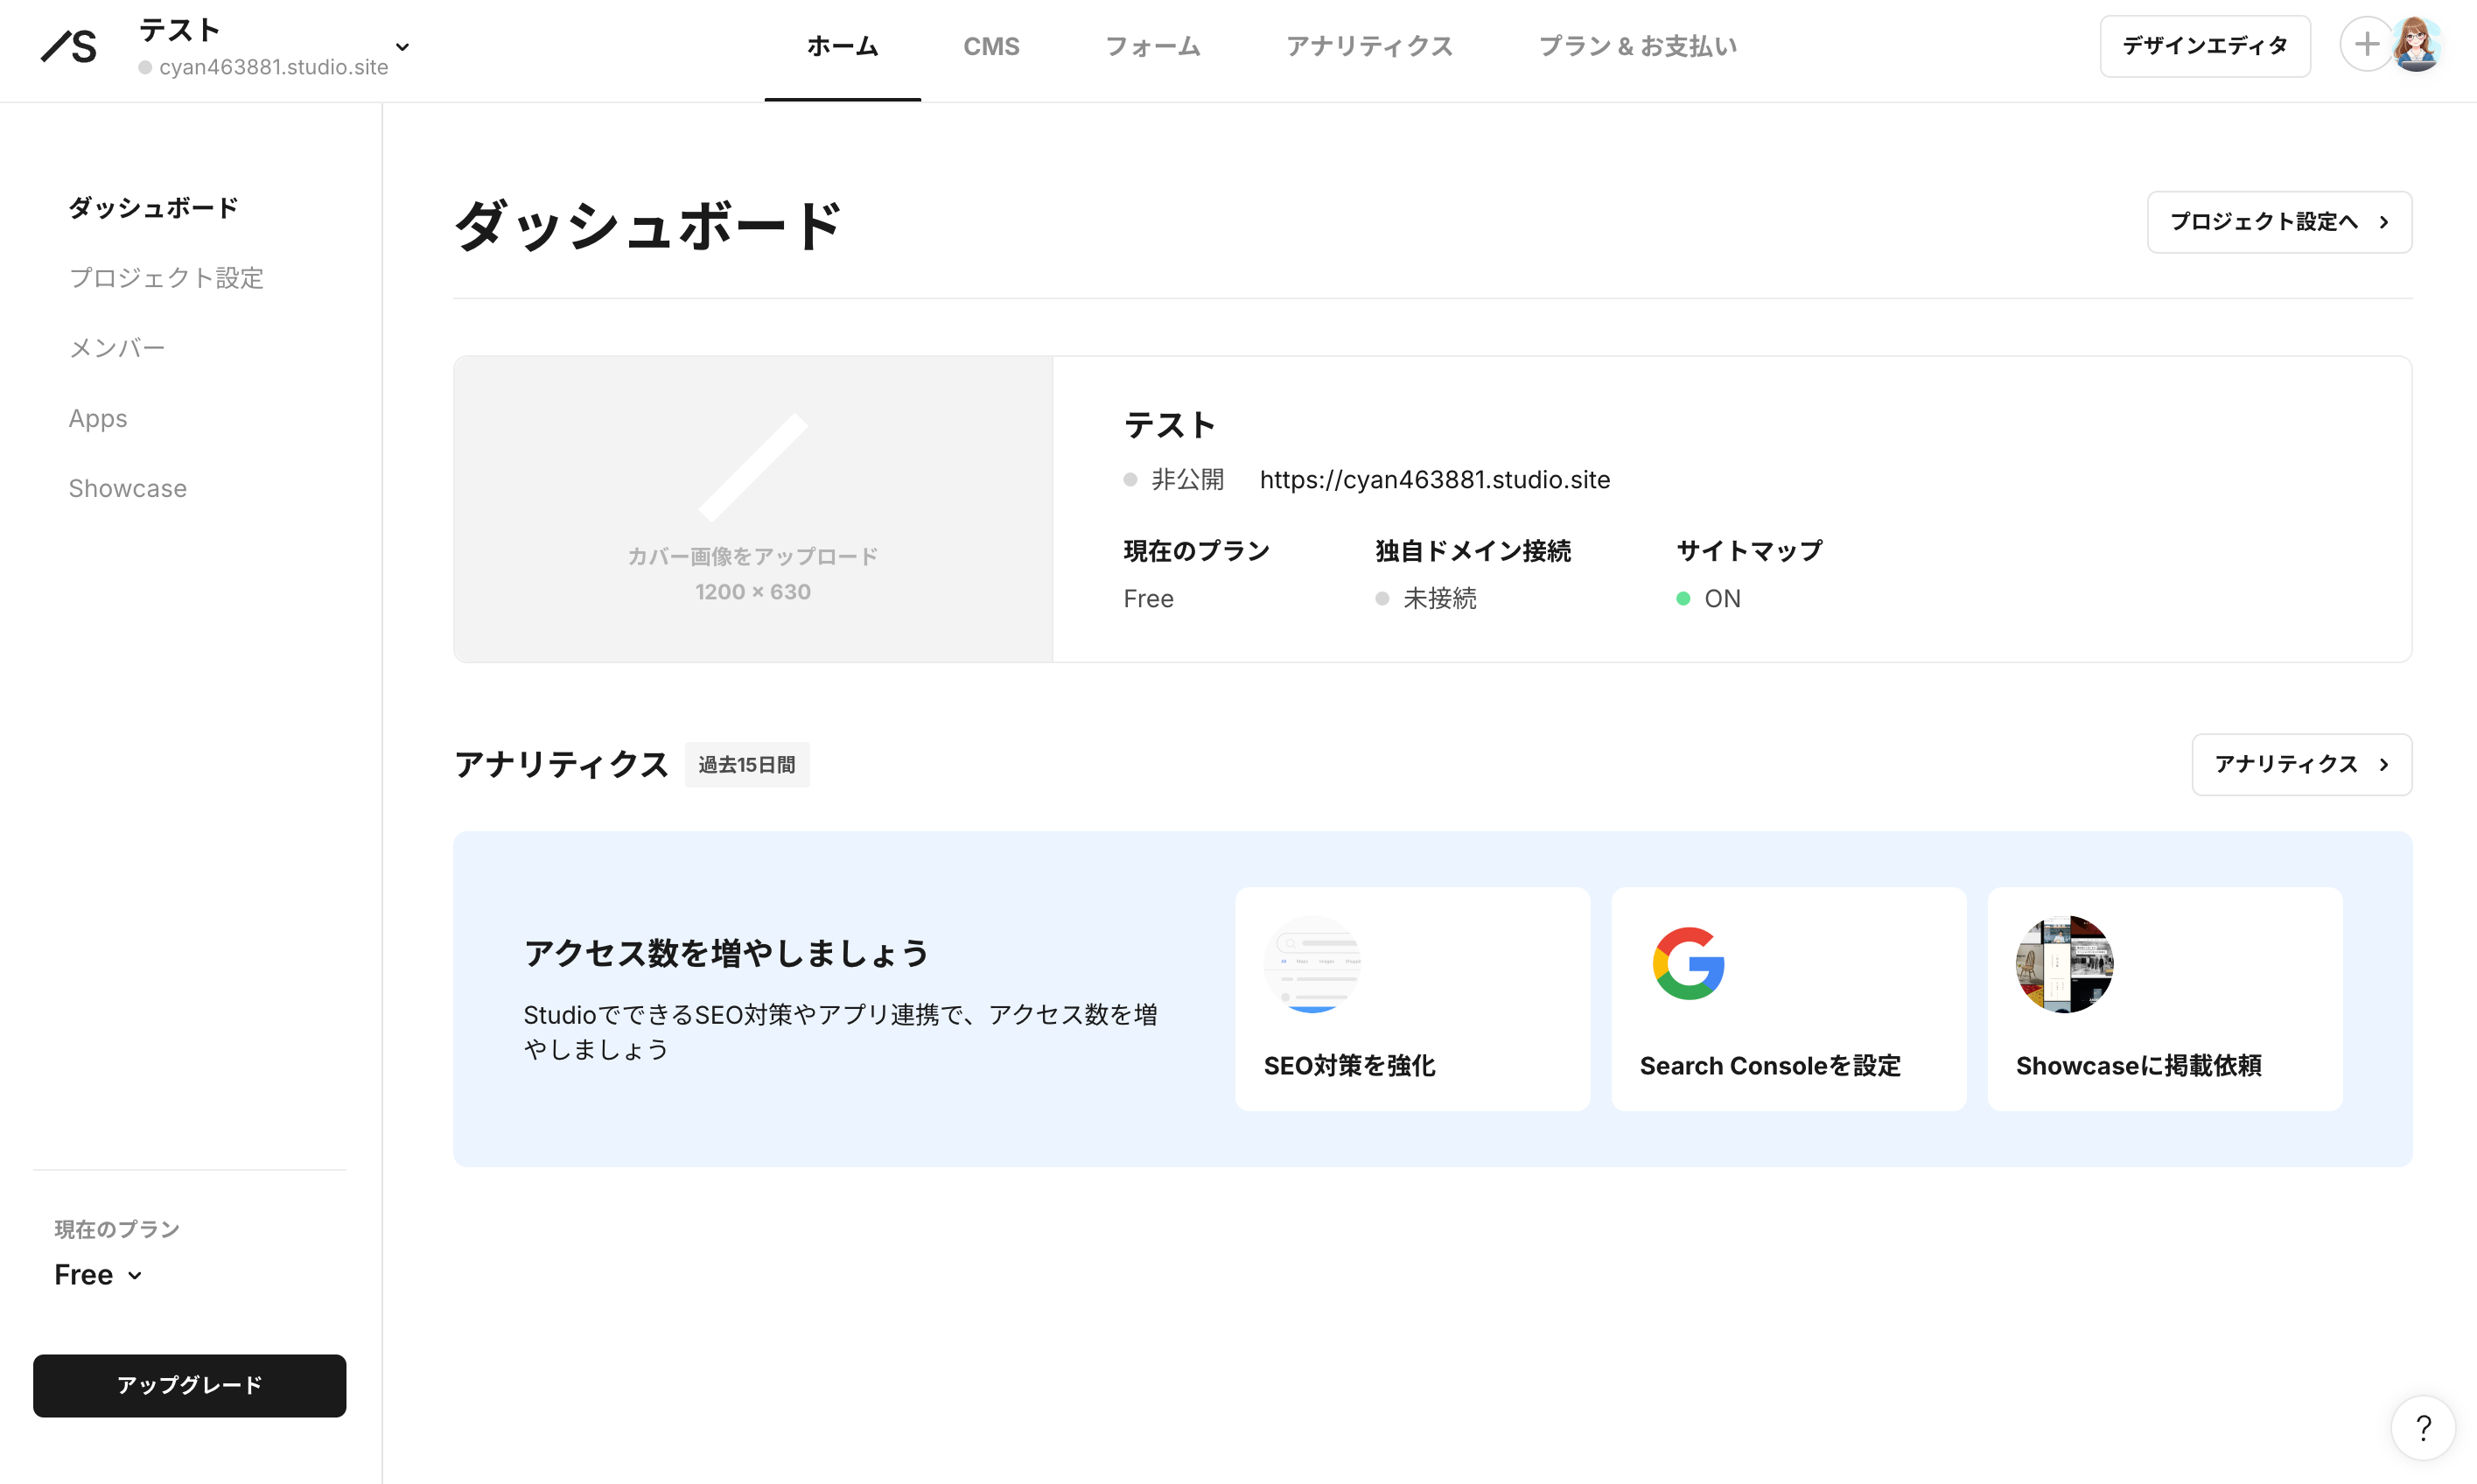Click the Studio logo icon
The height and width of the screenshot is (1484, 2477).
69,46
